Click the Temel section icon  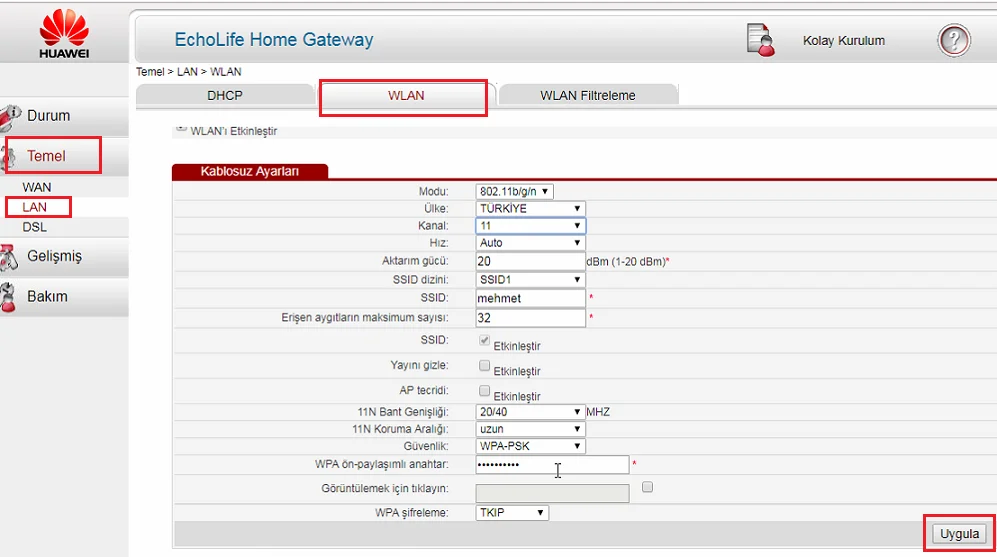tap(9, 157)
